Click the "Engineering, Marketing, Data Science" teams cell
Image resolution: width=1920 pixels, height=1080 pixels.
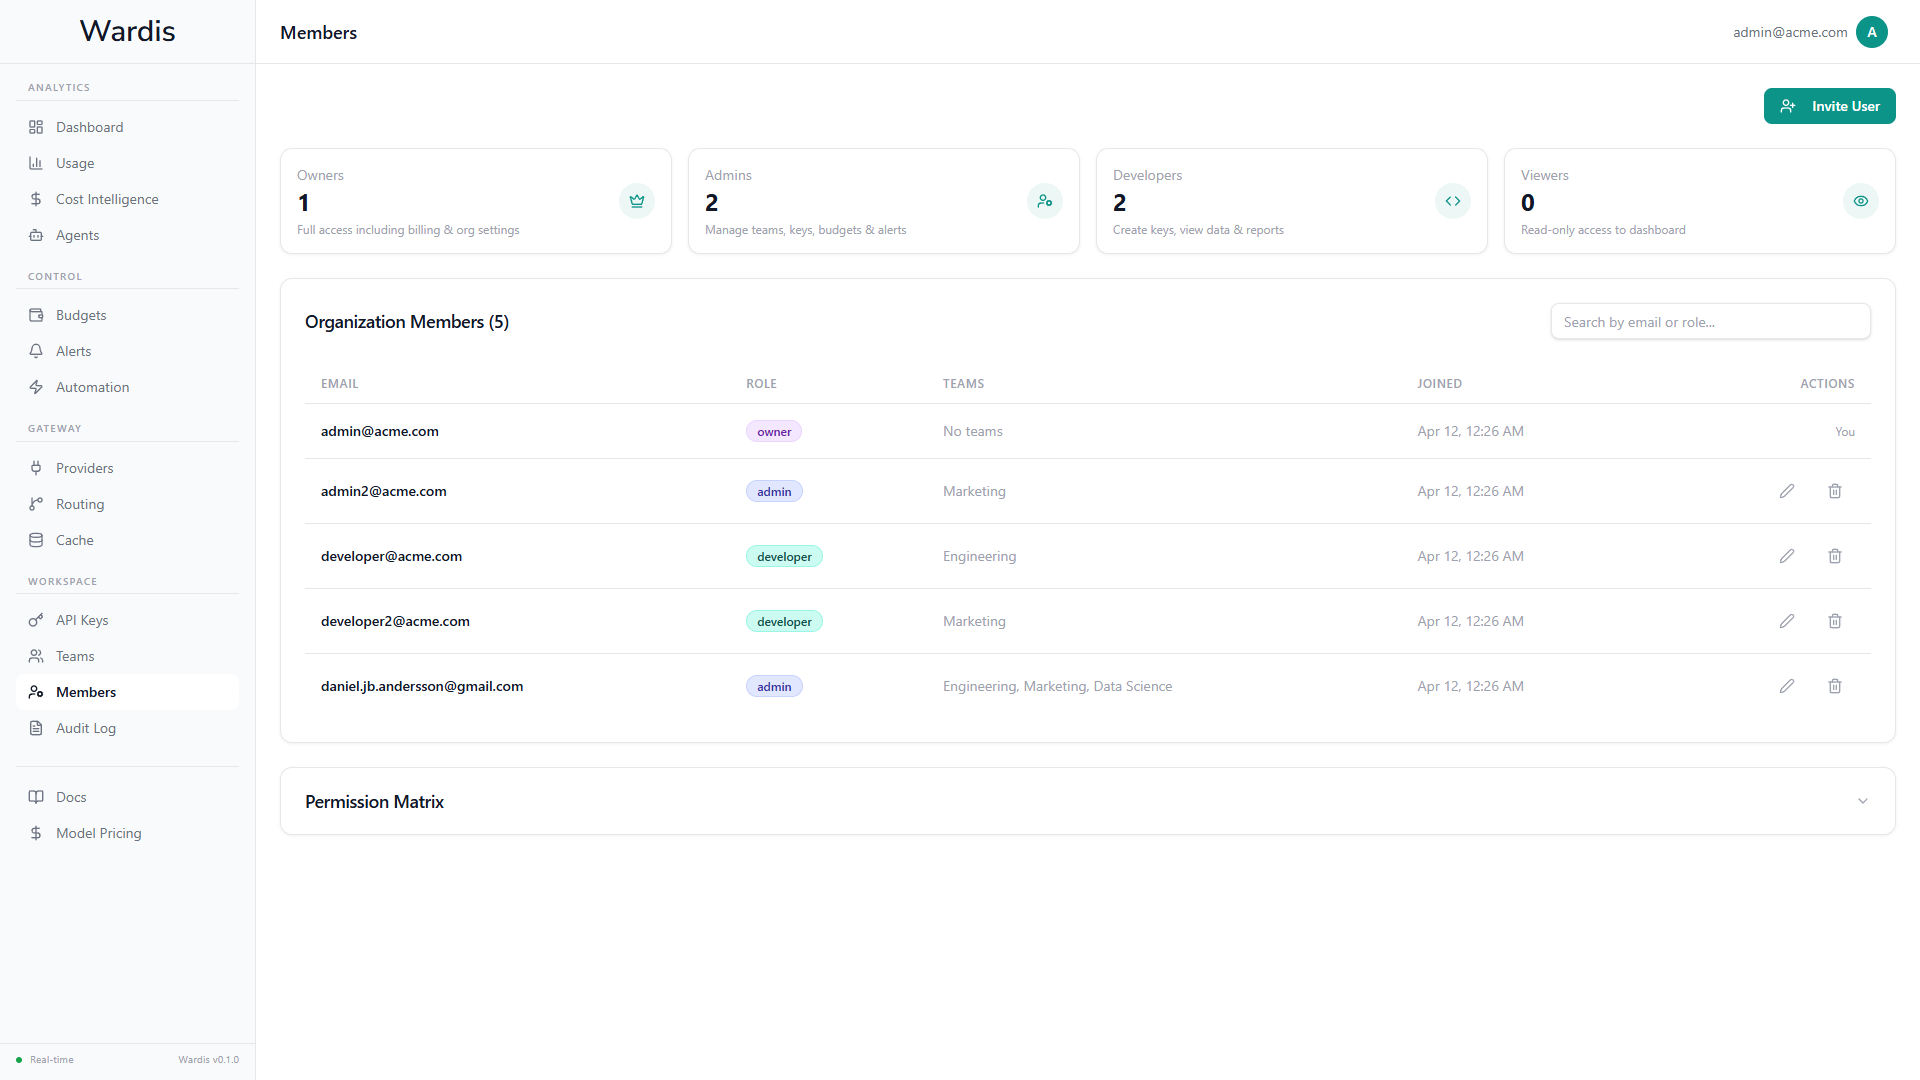click(x=1057, y=686)
